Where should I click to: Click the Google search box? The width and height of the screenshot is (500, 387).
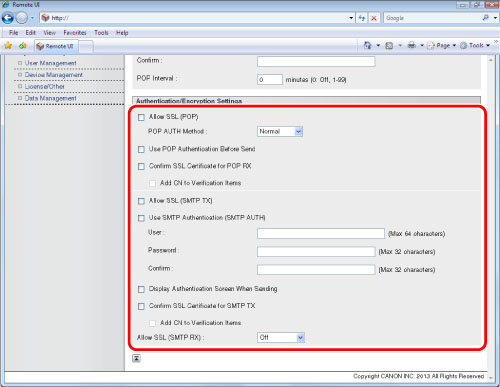click(432, 18)
